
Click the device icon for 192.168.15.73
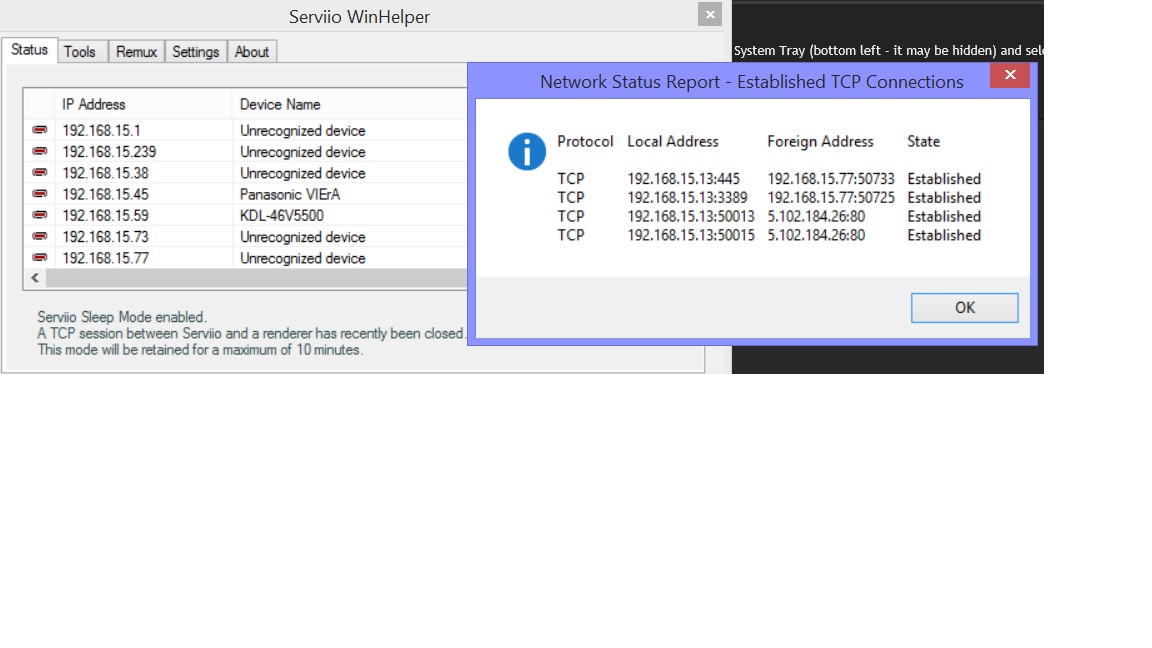[40, 236]
